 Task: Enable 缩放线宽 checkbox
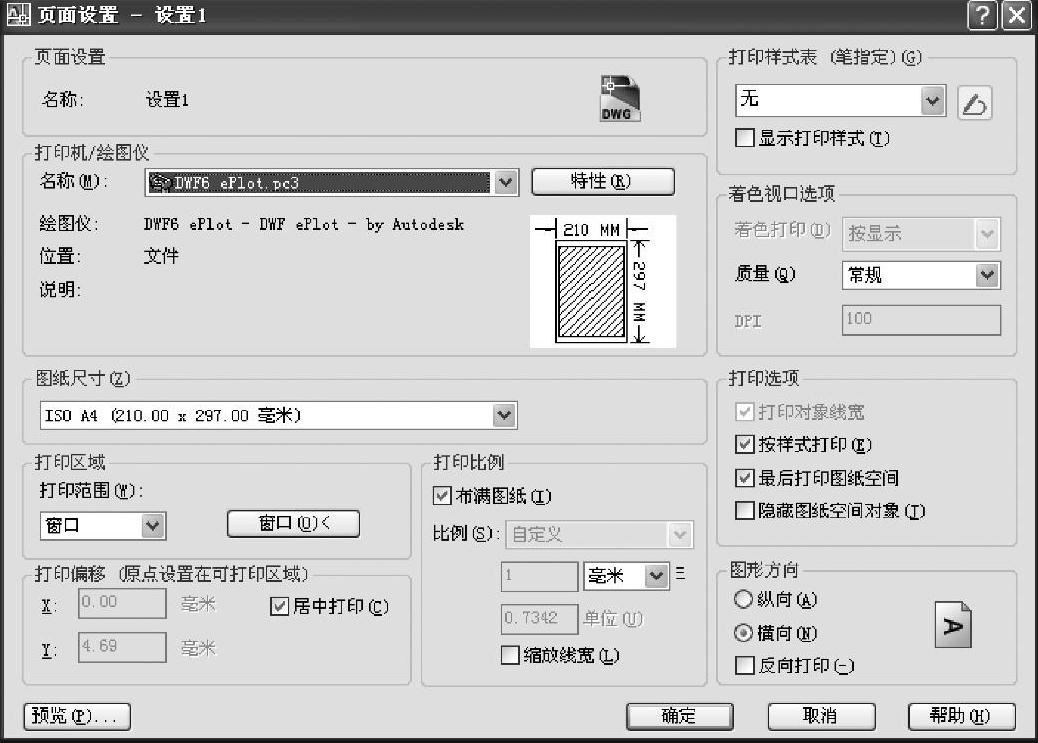click(x=510, y=655)
